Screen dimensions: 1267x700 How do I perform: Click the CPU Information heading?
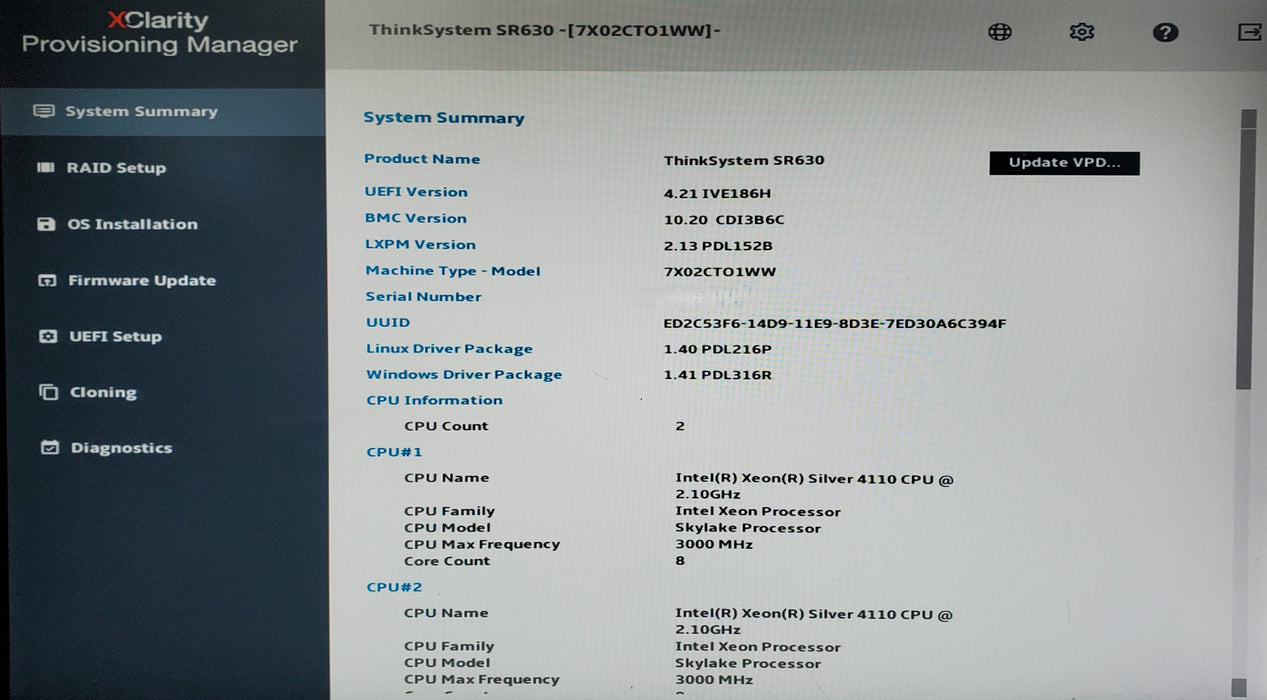434,401
